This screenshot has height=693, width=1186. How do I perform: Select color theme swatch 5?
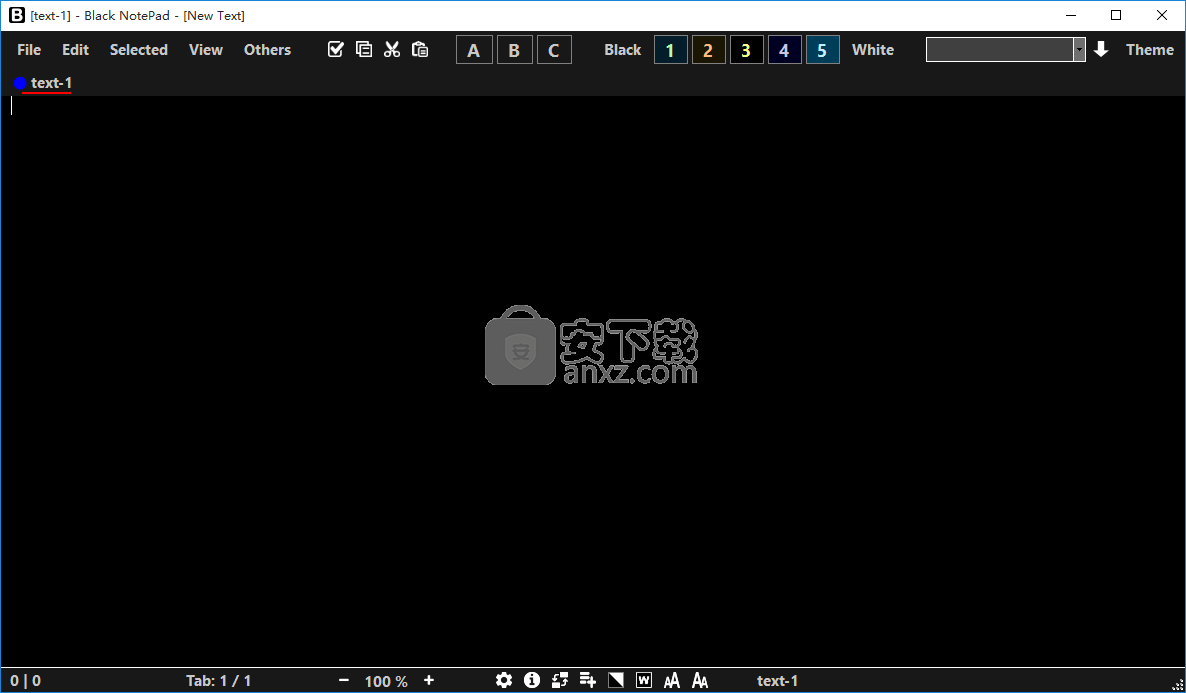[823, 50]
